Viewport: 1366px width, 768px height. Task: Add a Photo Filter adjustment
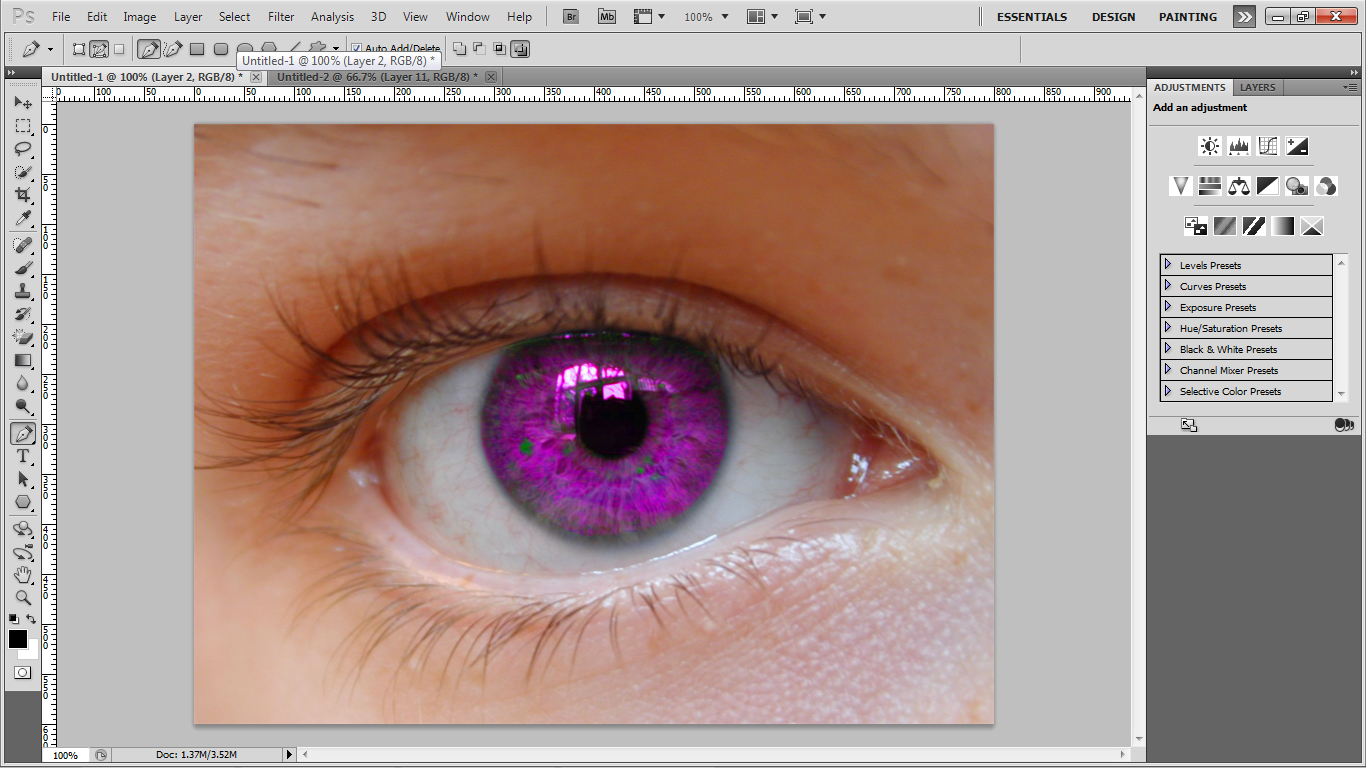click(1297, 186)
